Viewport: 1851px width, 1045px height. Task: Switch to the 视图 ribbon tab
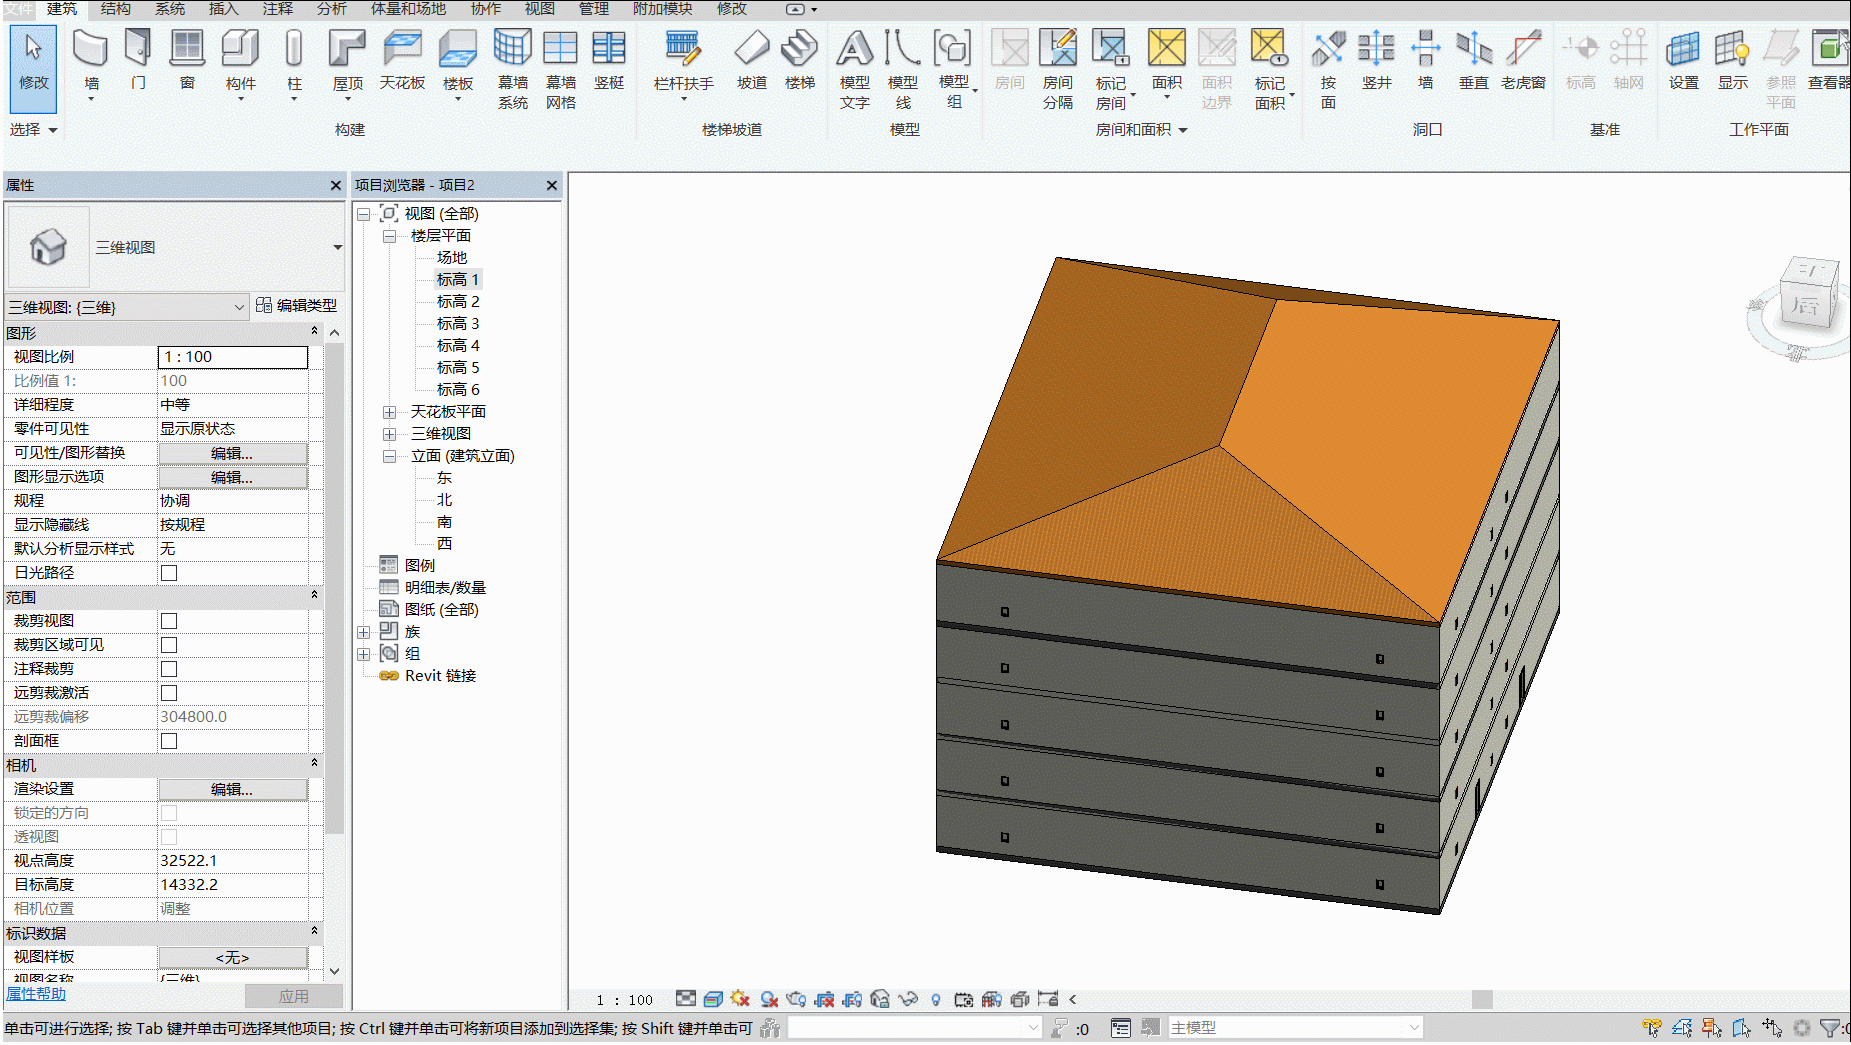pyautogui.click(x=540, y=9)
